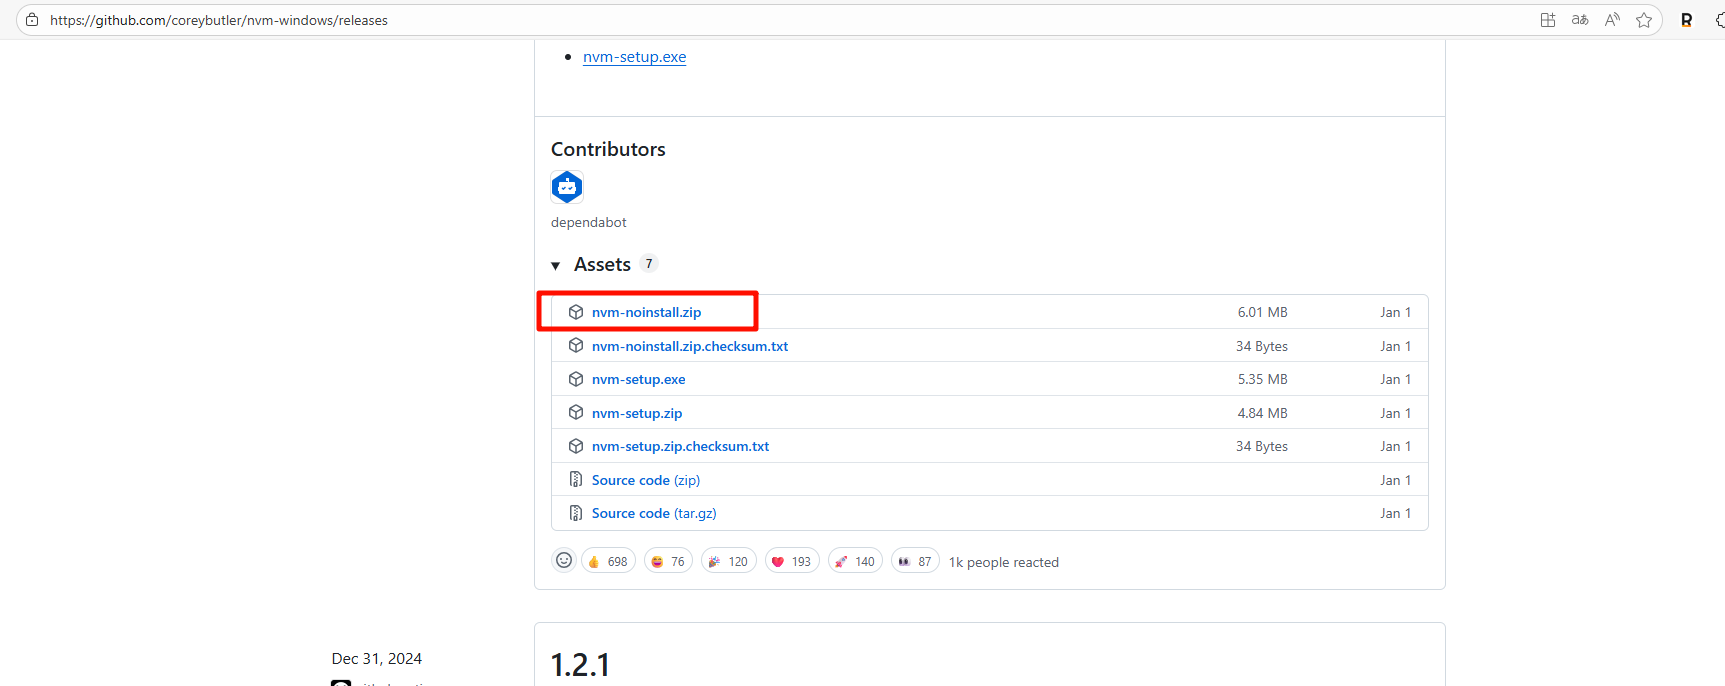Viewport: 1725px width, 686px height.
Task: Open nvm-setup.zip.checksum.txt file link
Action: click(x=680, y=446)
